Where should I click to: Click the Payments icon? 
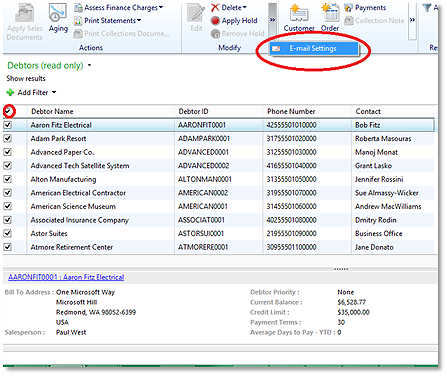click(x=349, y=8)
